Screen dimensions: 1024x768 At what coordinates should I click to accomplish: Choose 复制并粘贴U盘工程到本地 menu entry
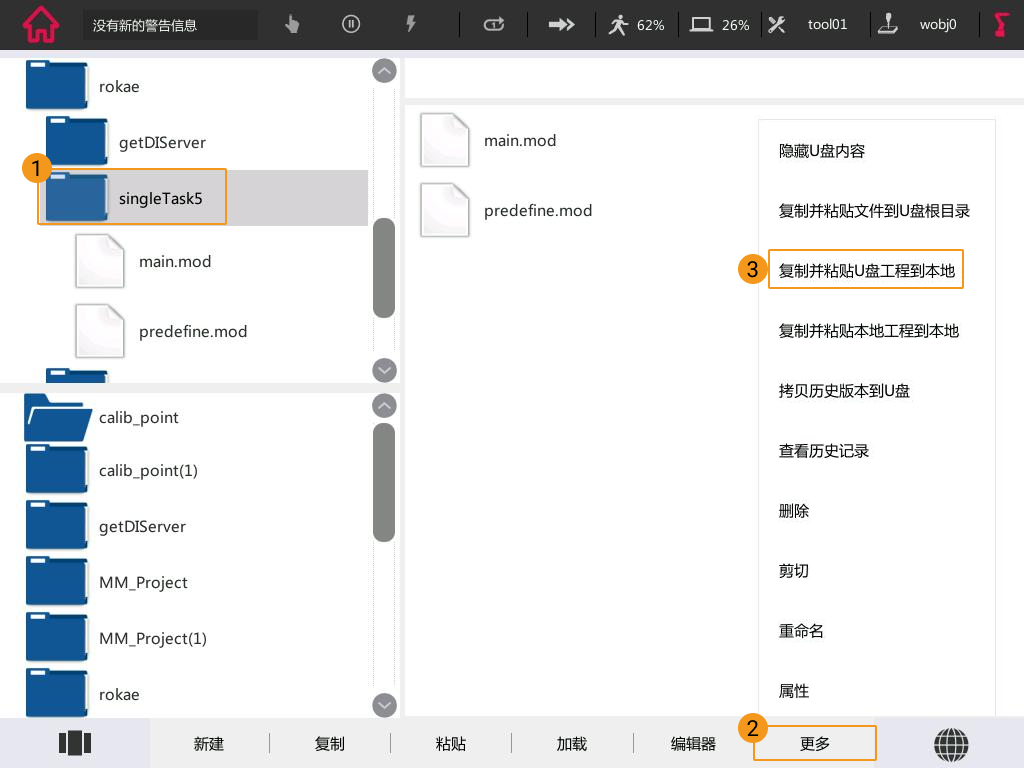866,271
